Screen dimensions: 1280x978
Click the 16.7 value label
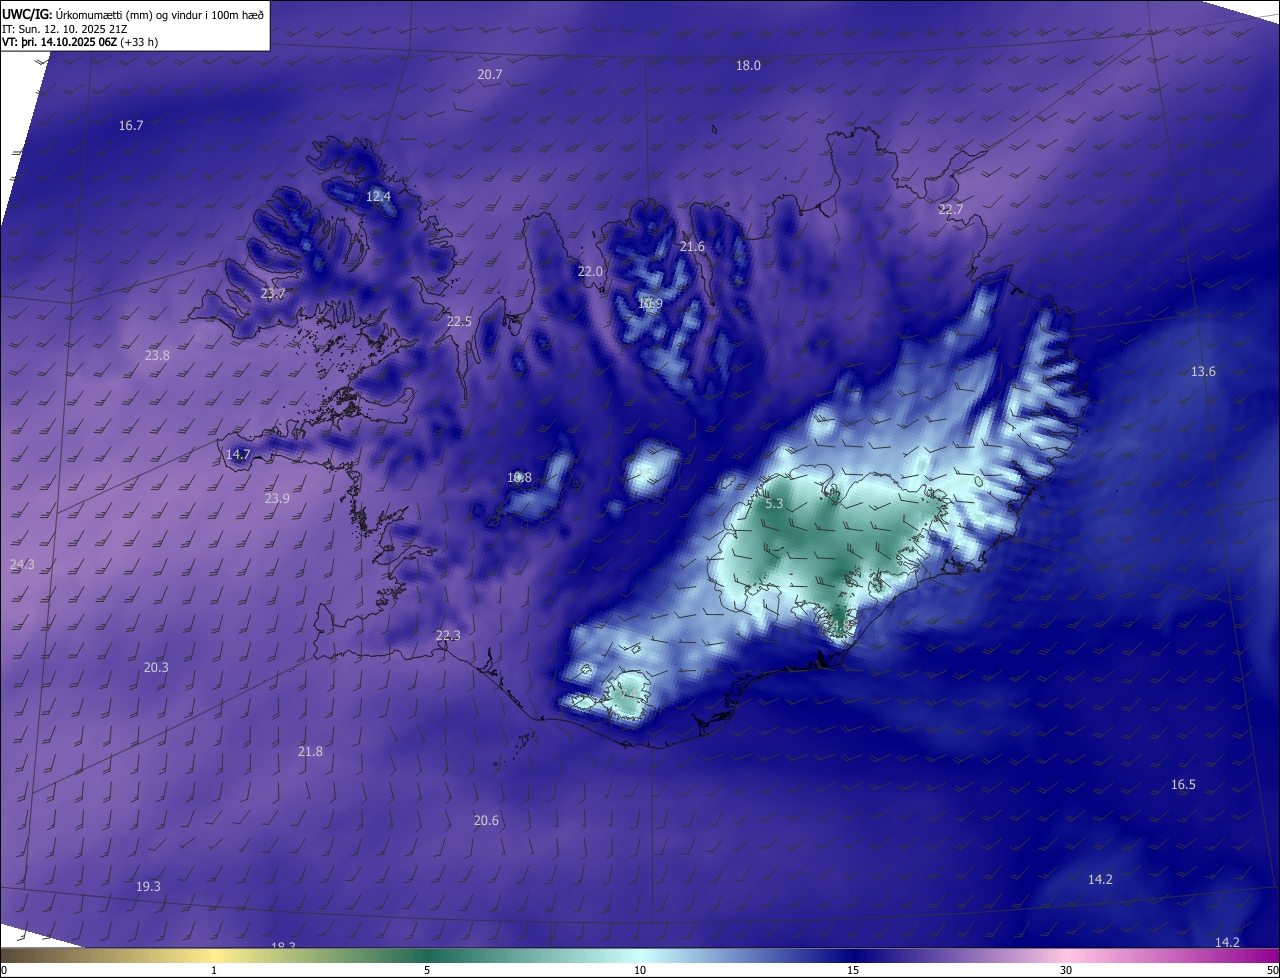(131, 125)
